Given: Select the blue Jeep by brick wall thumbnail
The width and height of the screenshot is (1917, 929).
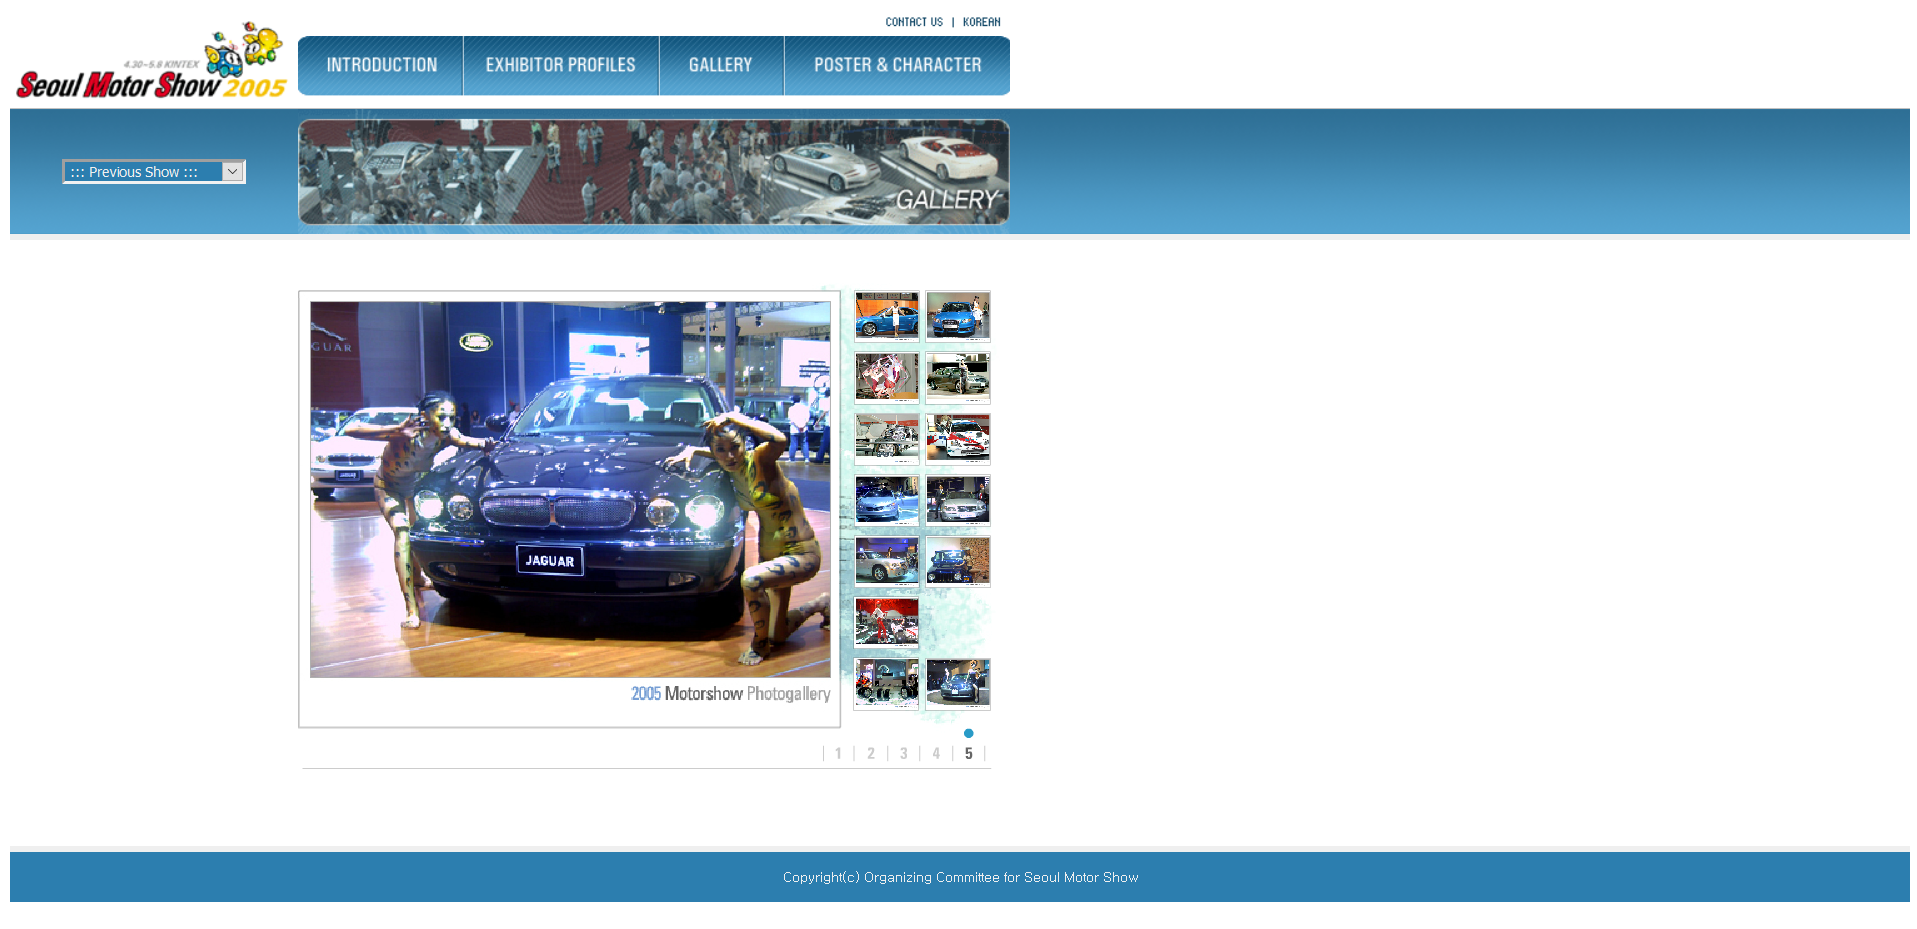Looking at the screenshot, I should click(x=958, y=561).
